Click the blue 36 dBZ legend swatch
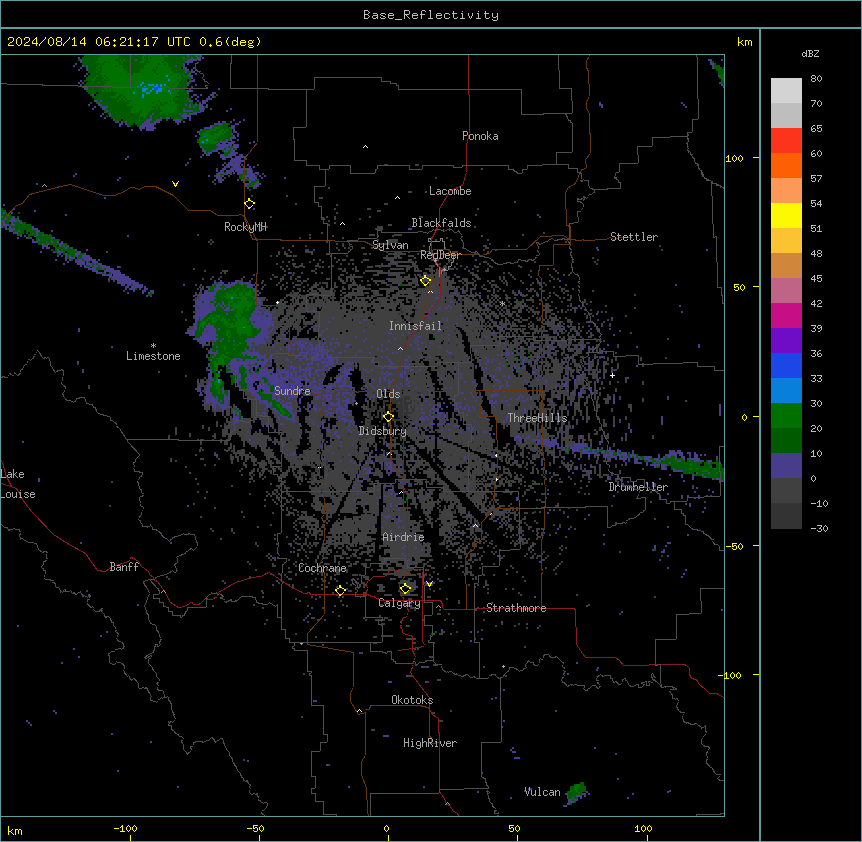The height and width of the screenshot is (842, 862). [786, 365]
